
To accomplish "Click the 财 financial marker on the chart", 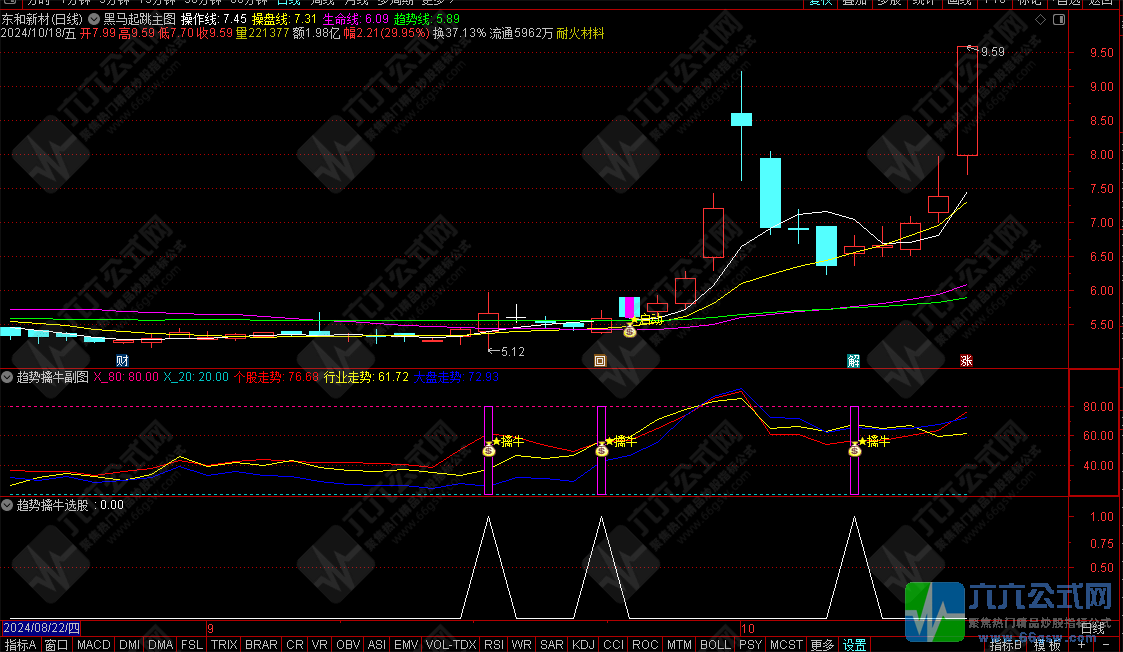I will [122, 360].
